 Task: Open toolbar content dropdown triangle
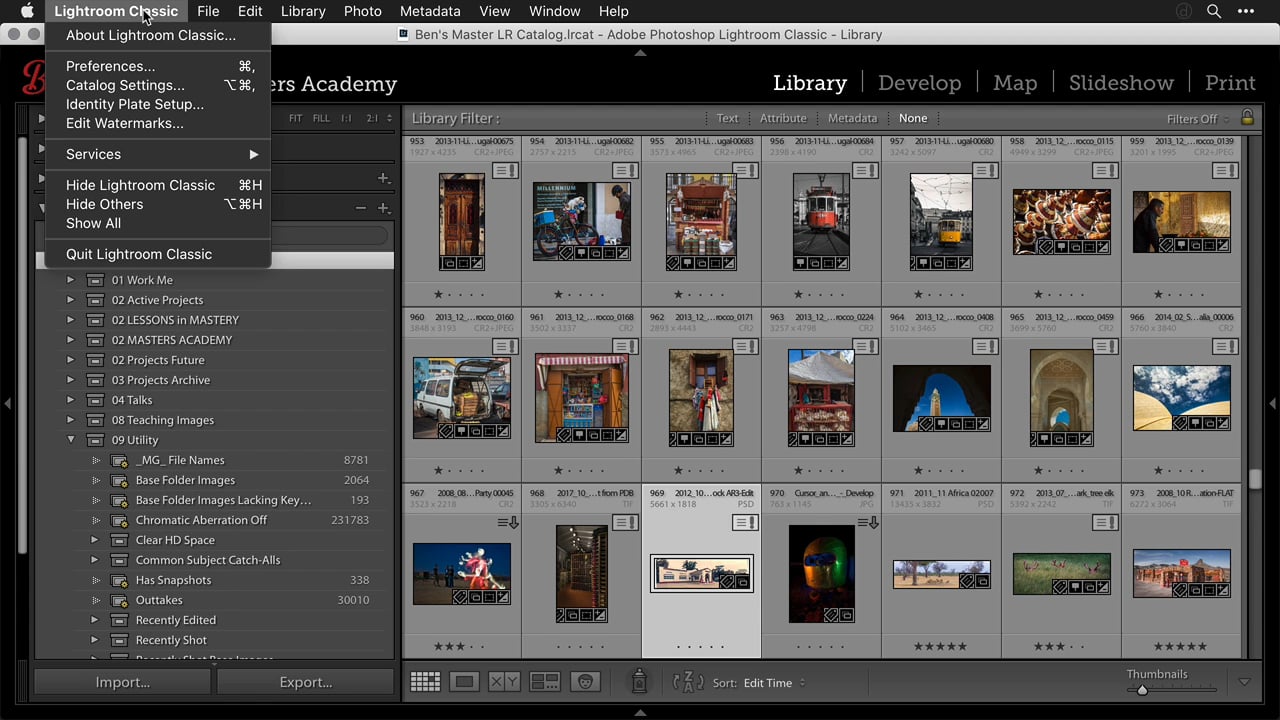click(x=1244, y=682)
